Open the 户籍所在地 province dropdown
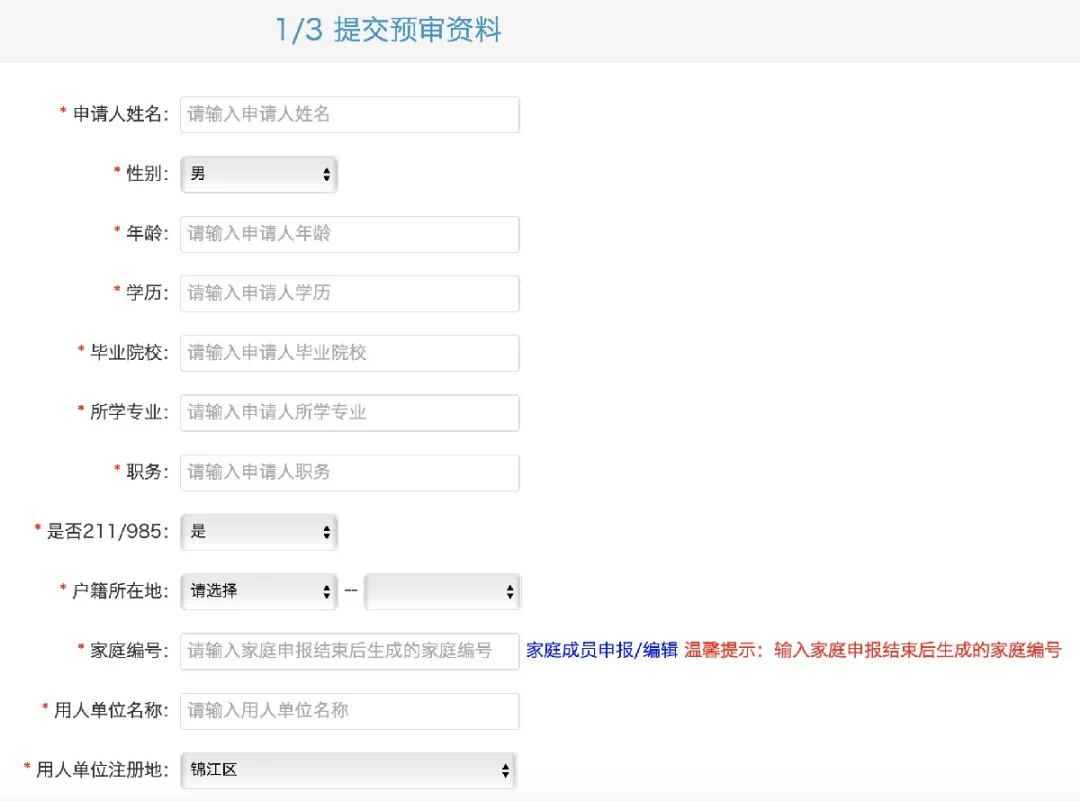Image resolution: width=1080 pixels, height=801 pixels. (x=258, y=591)
